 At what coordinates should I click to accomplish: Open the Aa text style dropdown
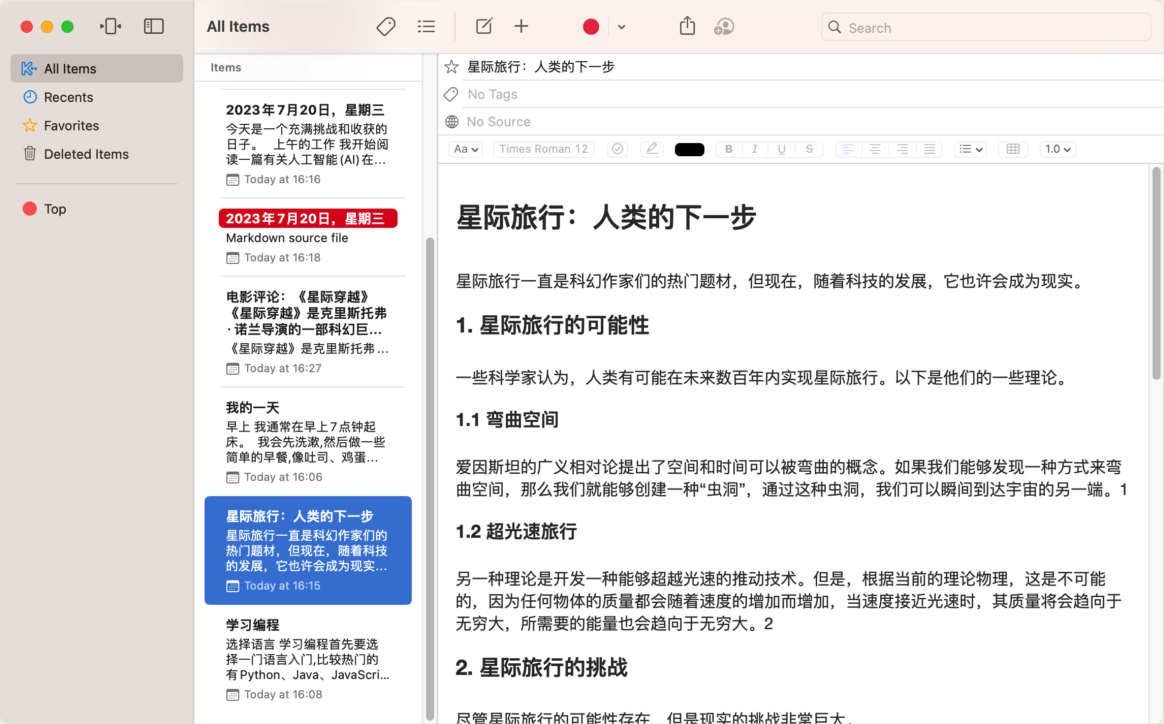point(466,149)
